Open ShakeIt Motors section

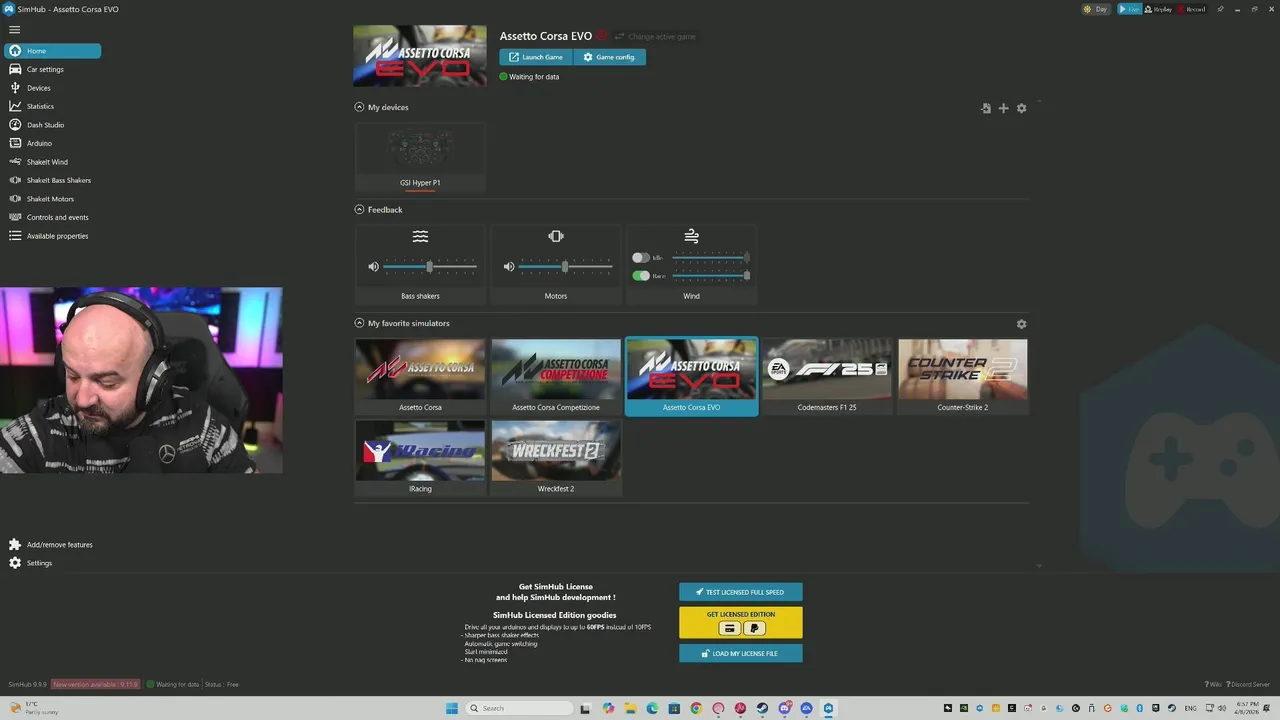pos(50,199)
